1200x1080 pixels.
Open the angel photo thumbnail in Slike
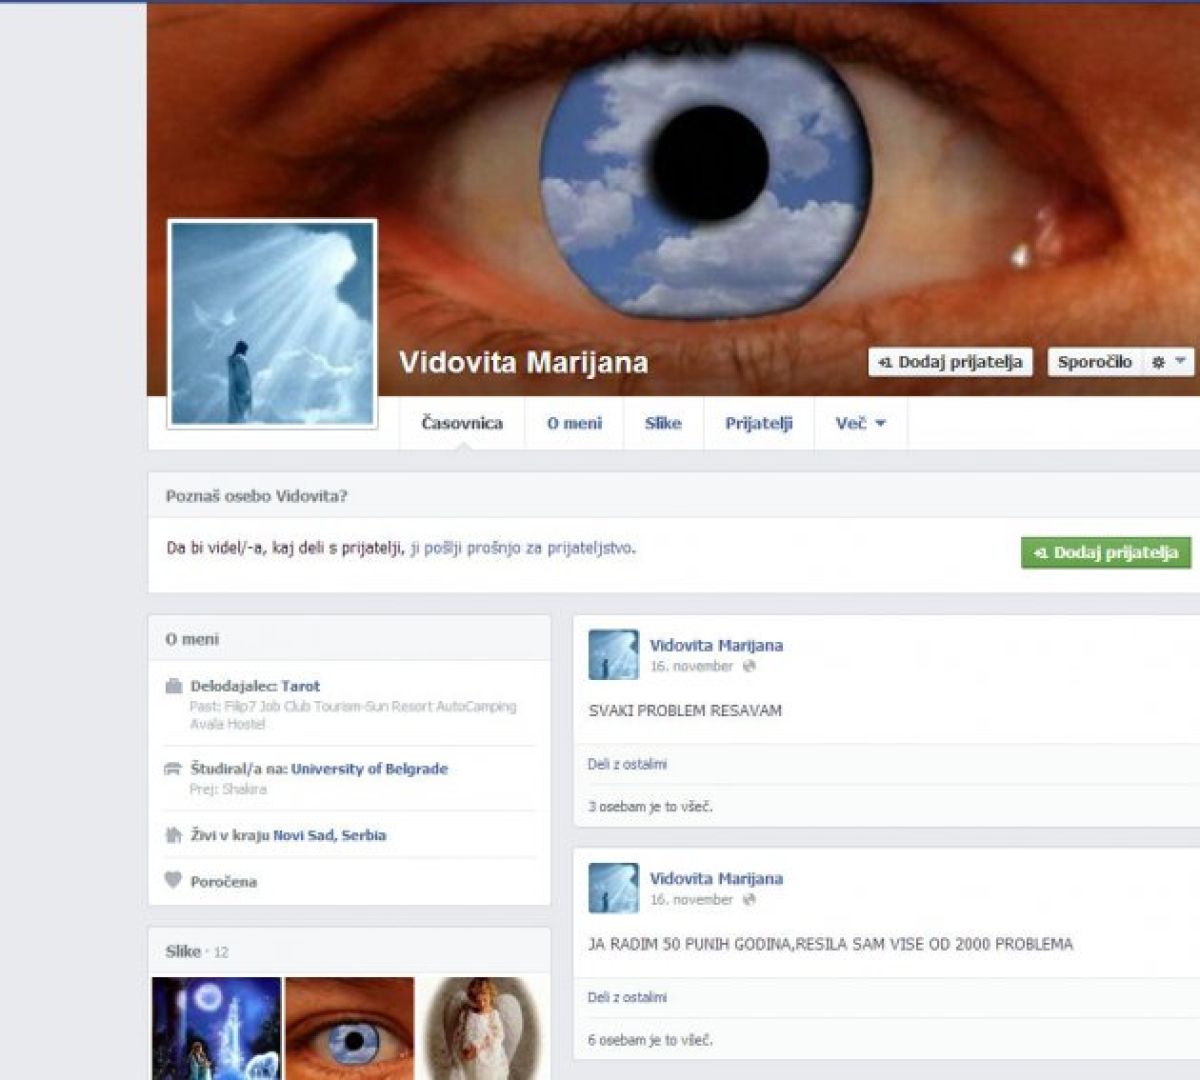pyautogui.click(x=482, y=1028)
